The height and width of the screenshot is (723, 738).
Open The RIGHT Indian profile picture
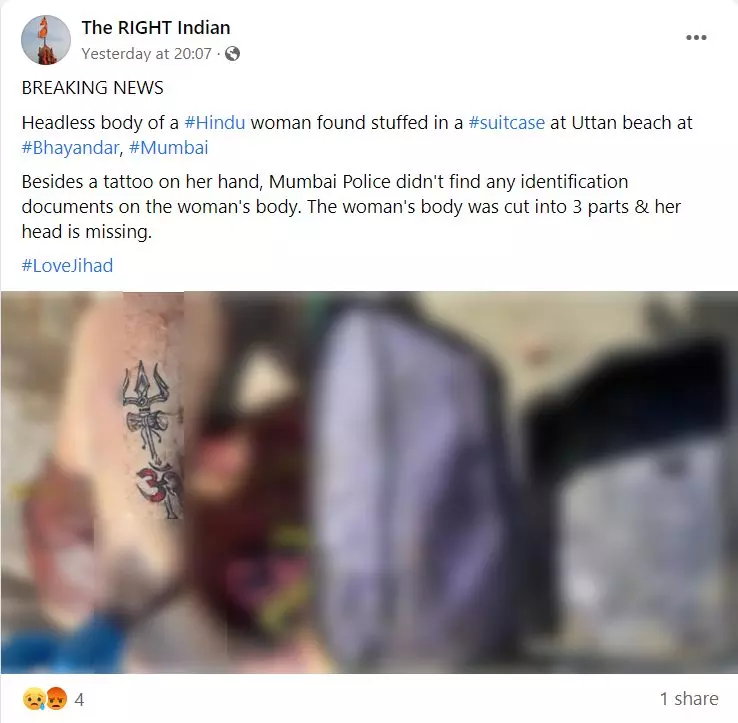tap(46, 40)
